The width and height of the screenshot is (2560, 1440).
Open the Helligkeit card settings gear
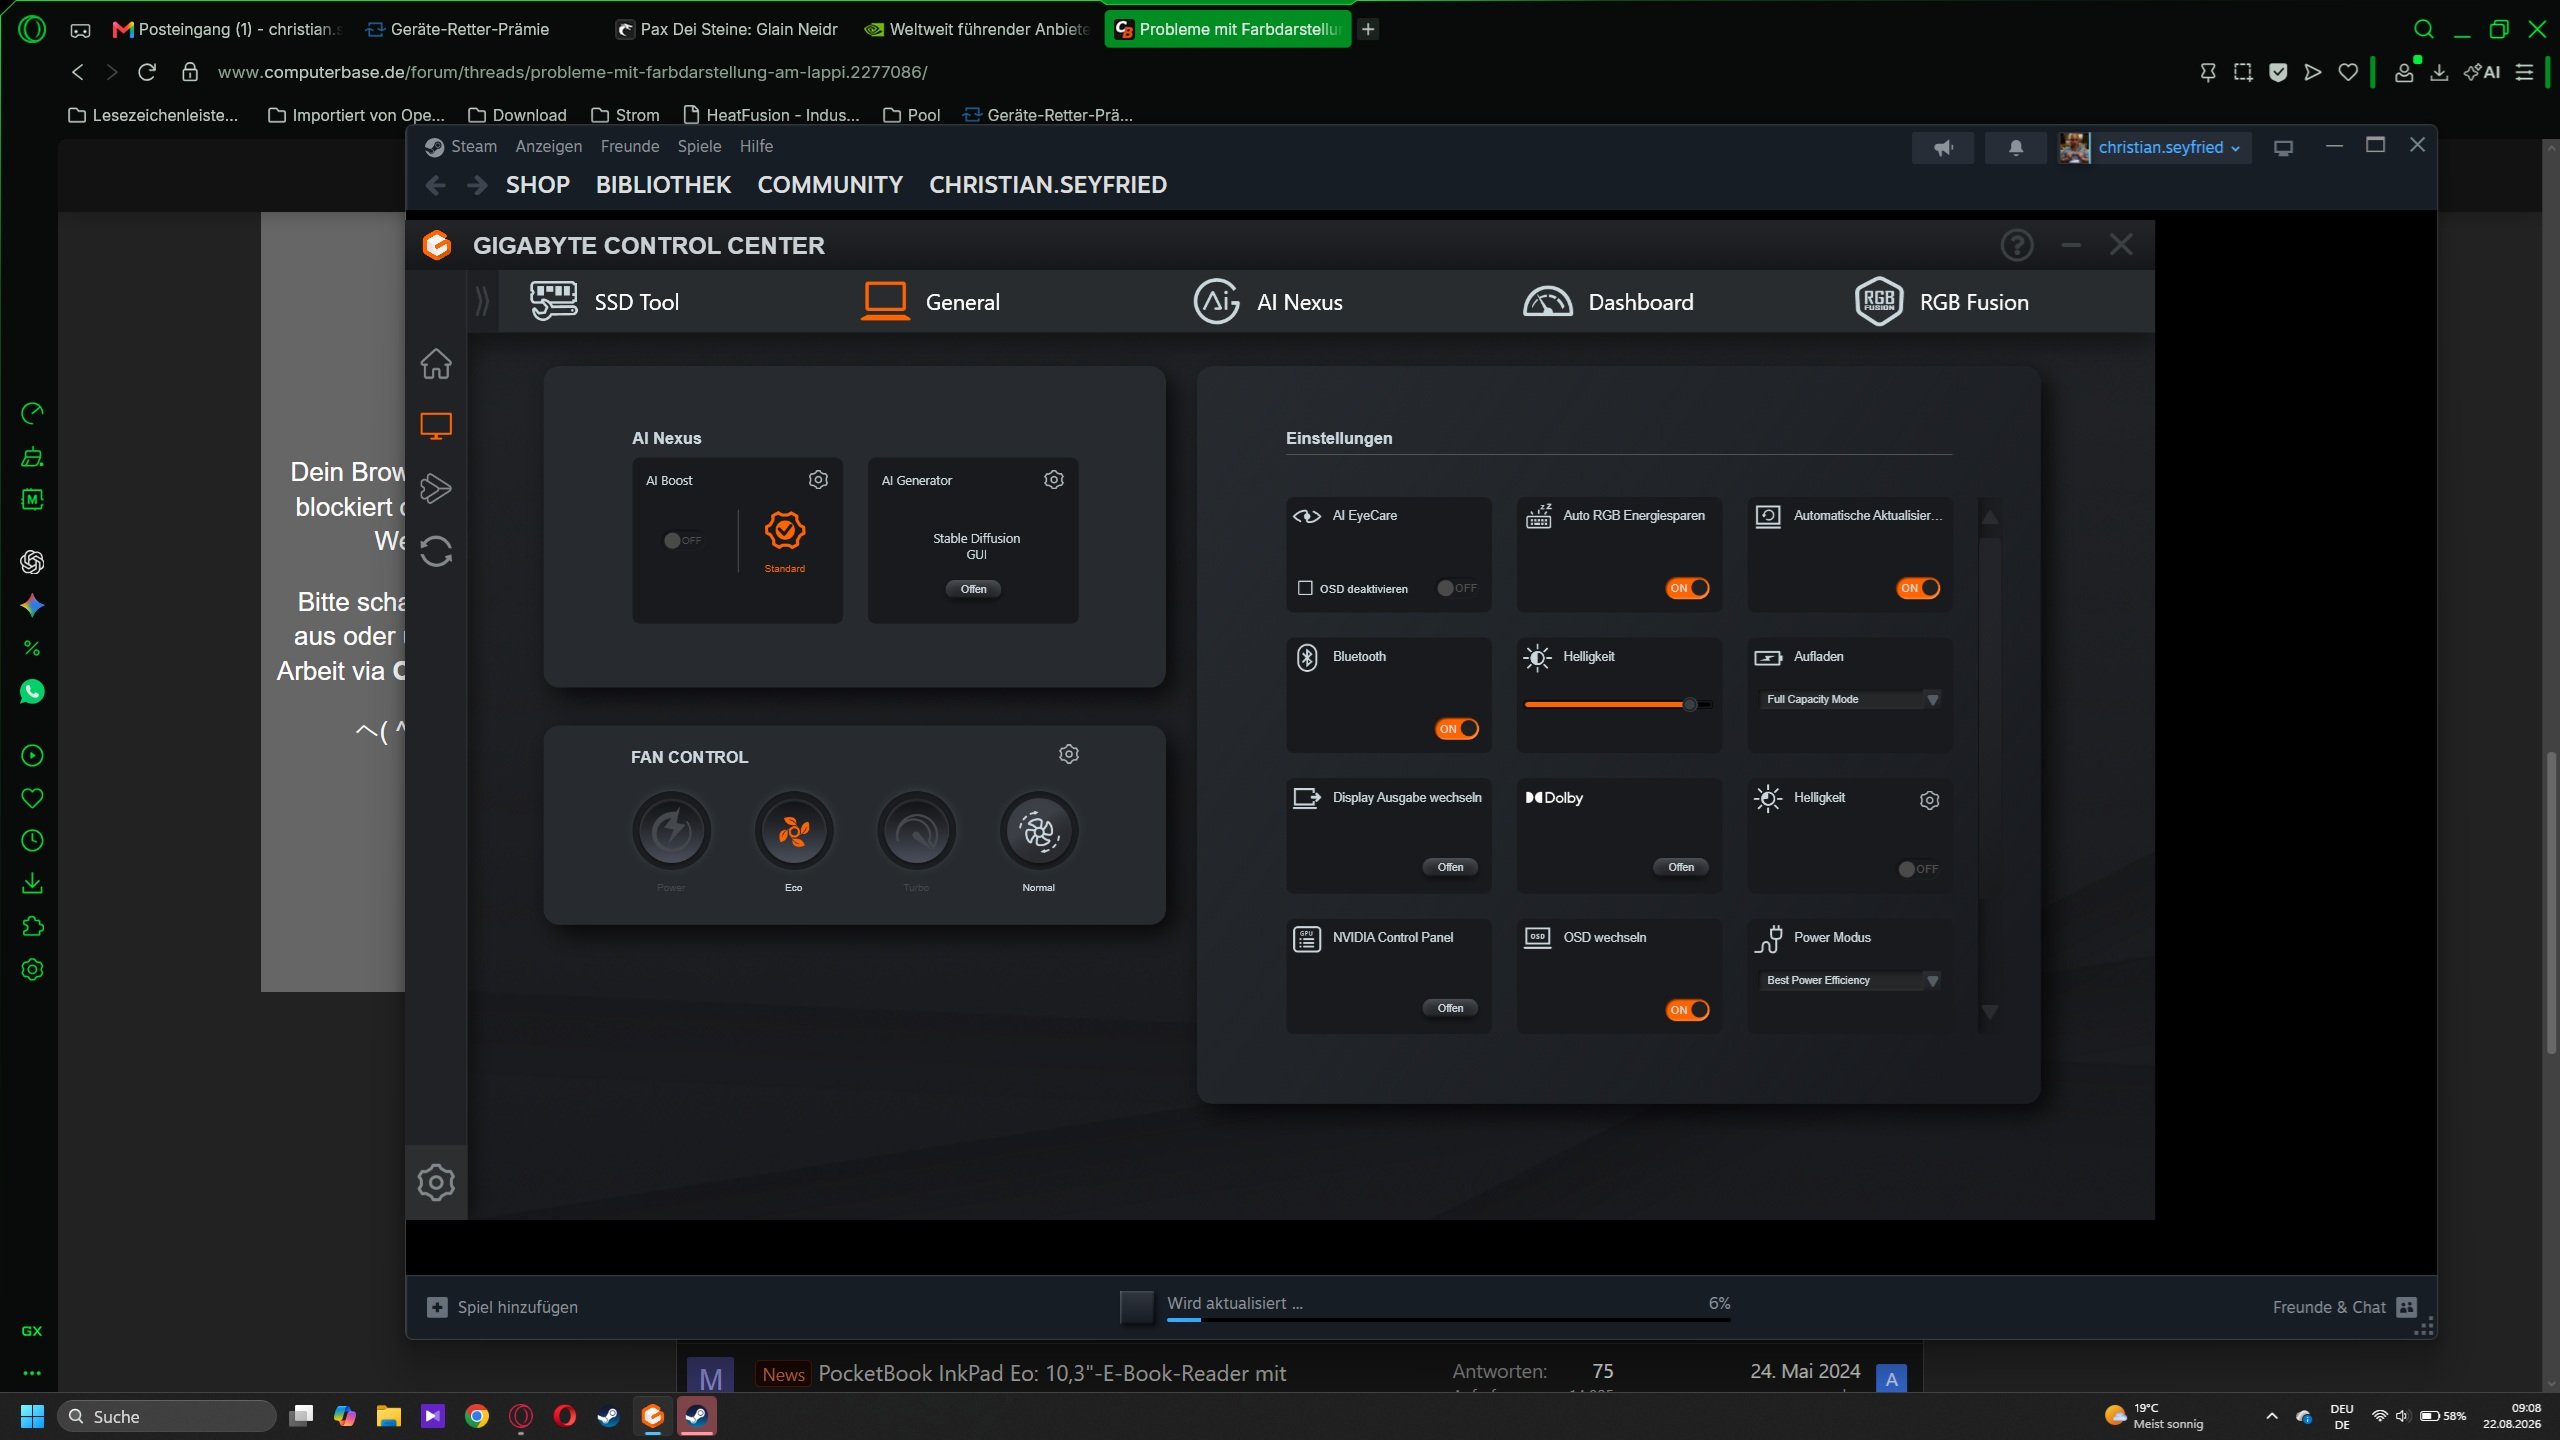click(1930, 800)
